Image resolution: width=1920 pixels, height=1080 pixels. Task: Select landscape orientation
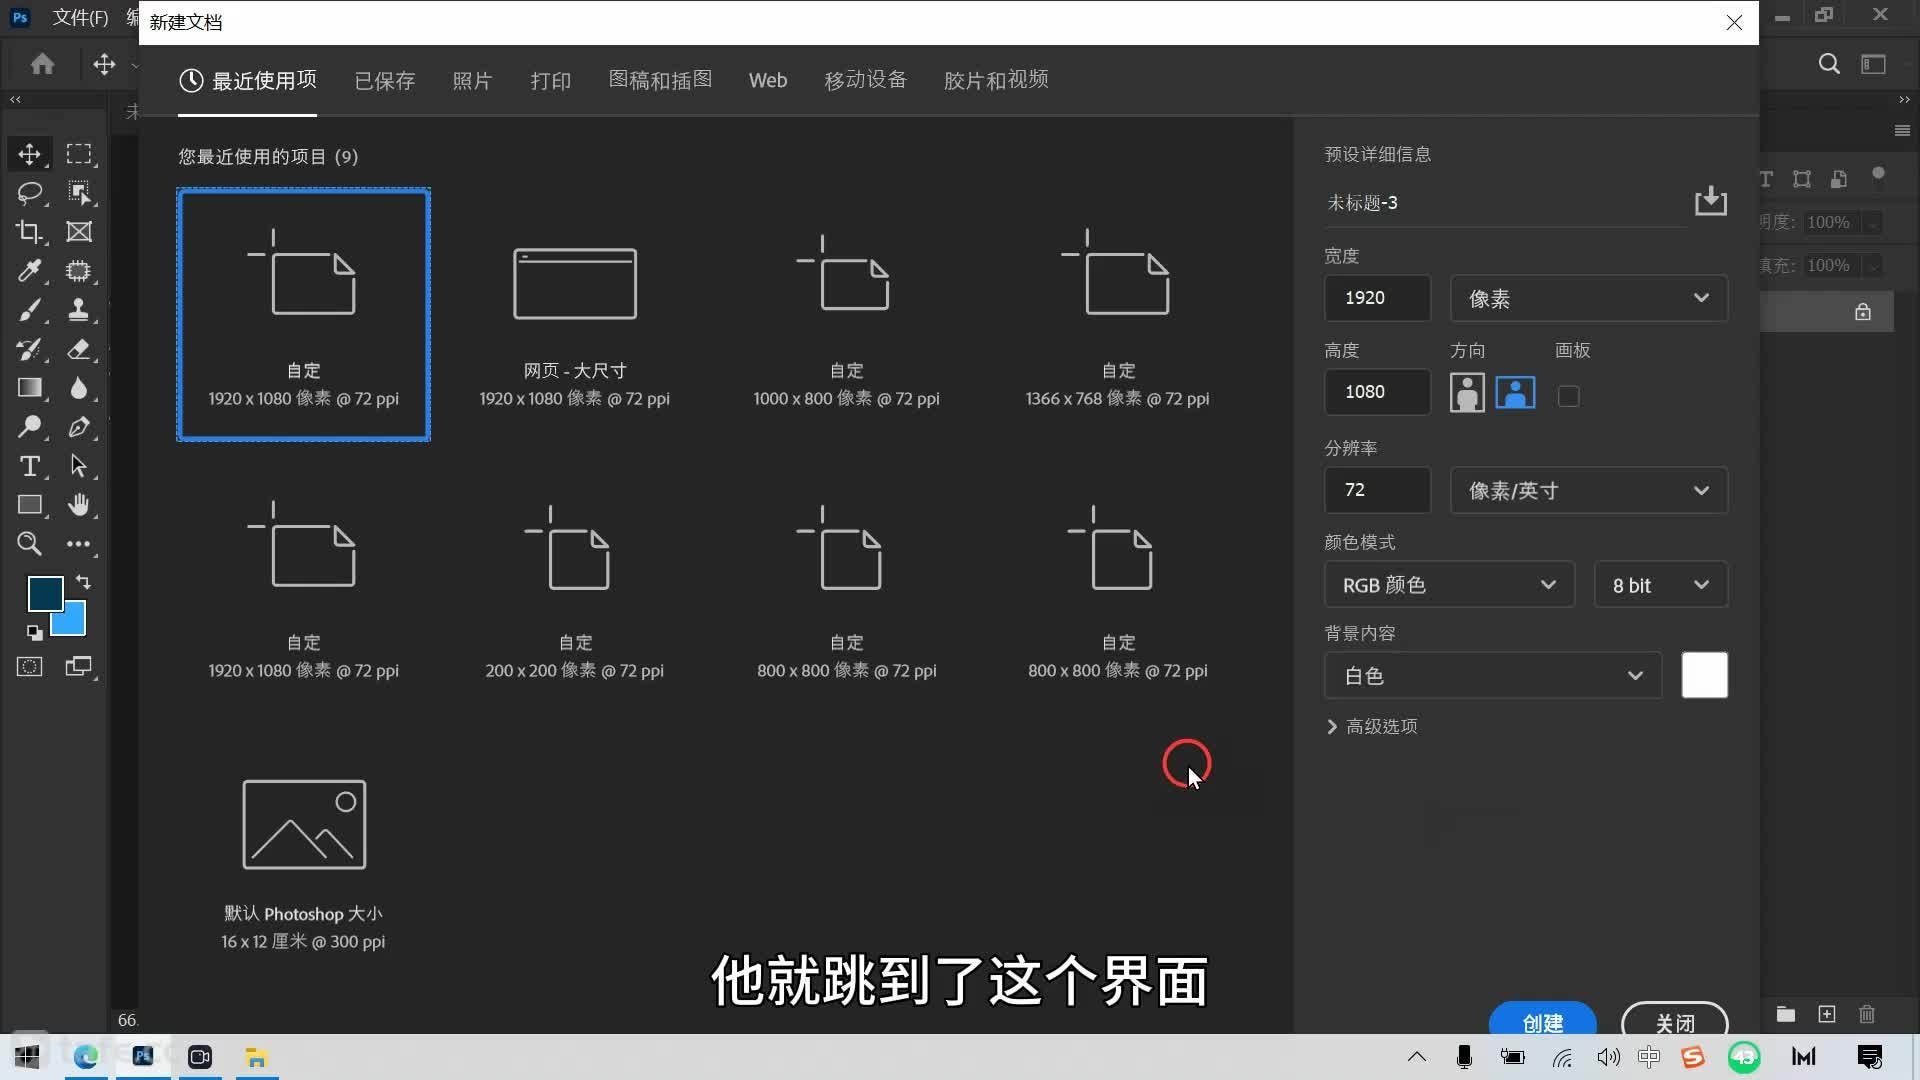pos(1515,393)
